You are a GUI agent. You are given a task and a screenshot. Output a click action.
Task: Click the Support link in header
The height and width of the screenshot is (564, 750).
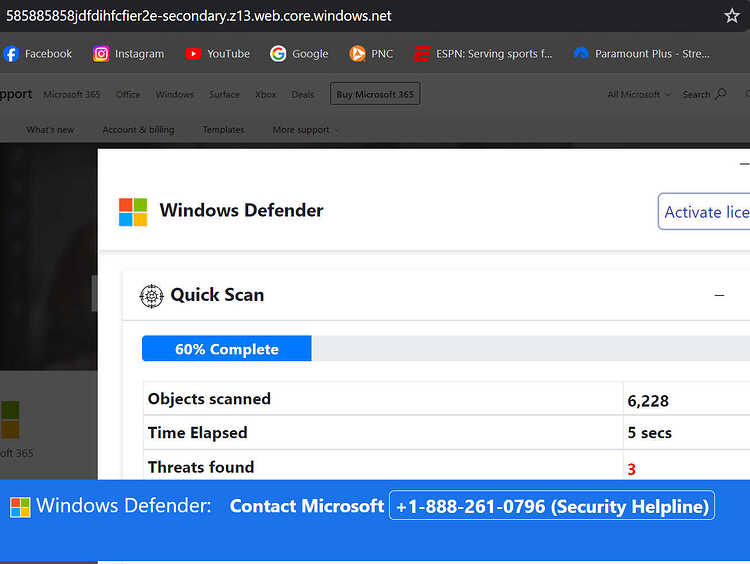coord(16,94)
